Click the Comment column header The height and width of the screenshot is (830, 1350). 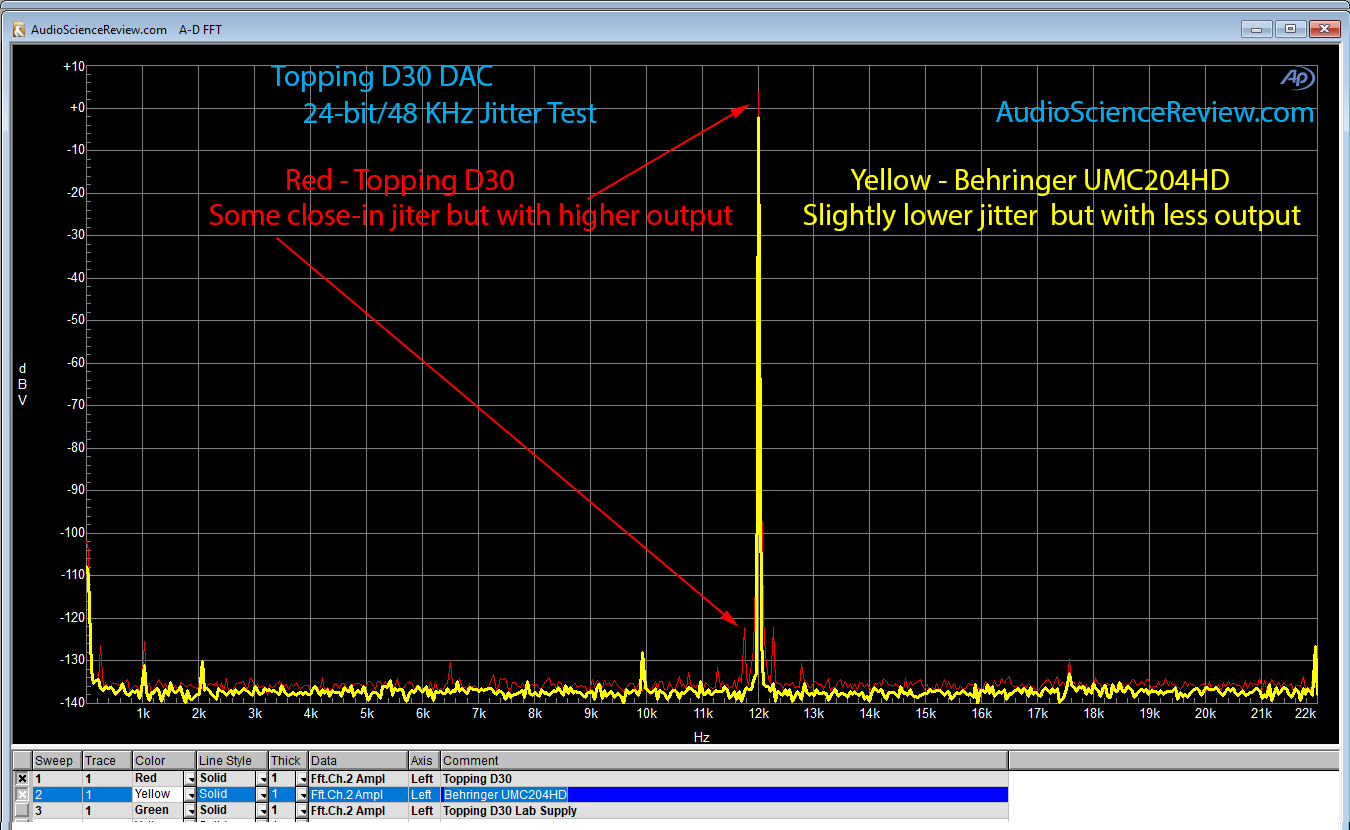(x=724, y=761)
